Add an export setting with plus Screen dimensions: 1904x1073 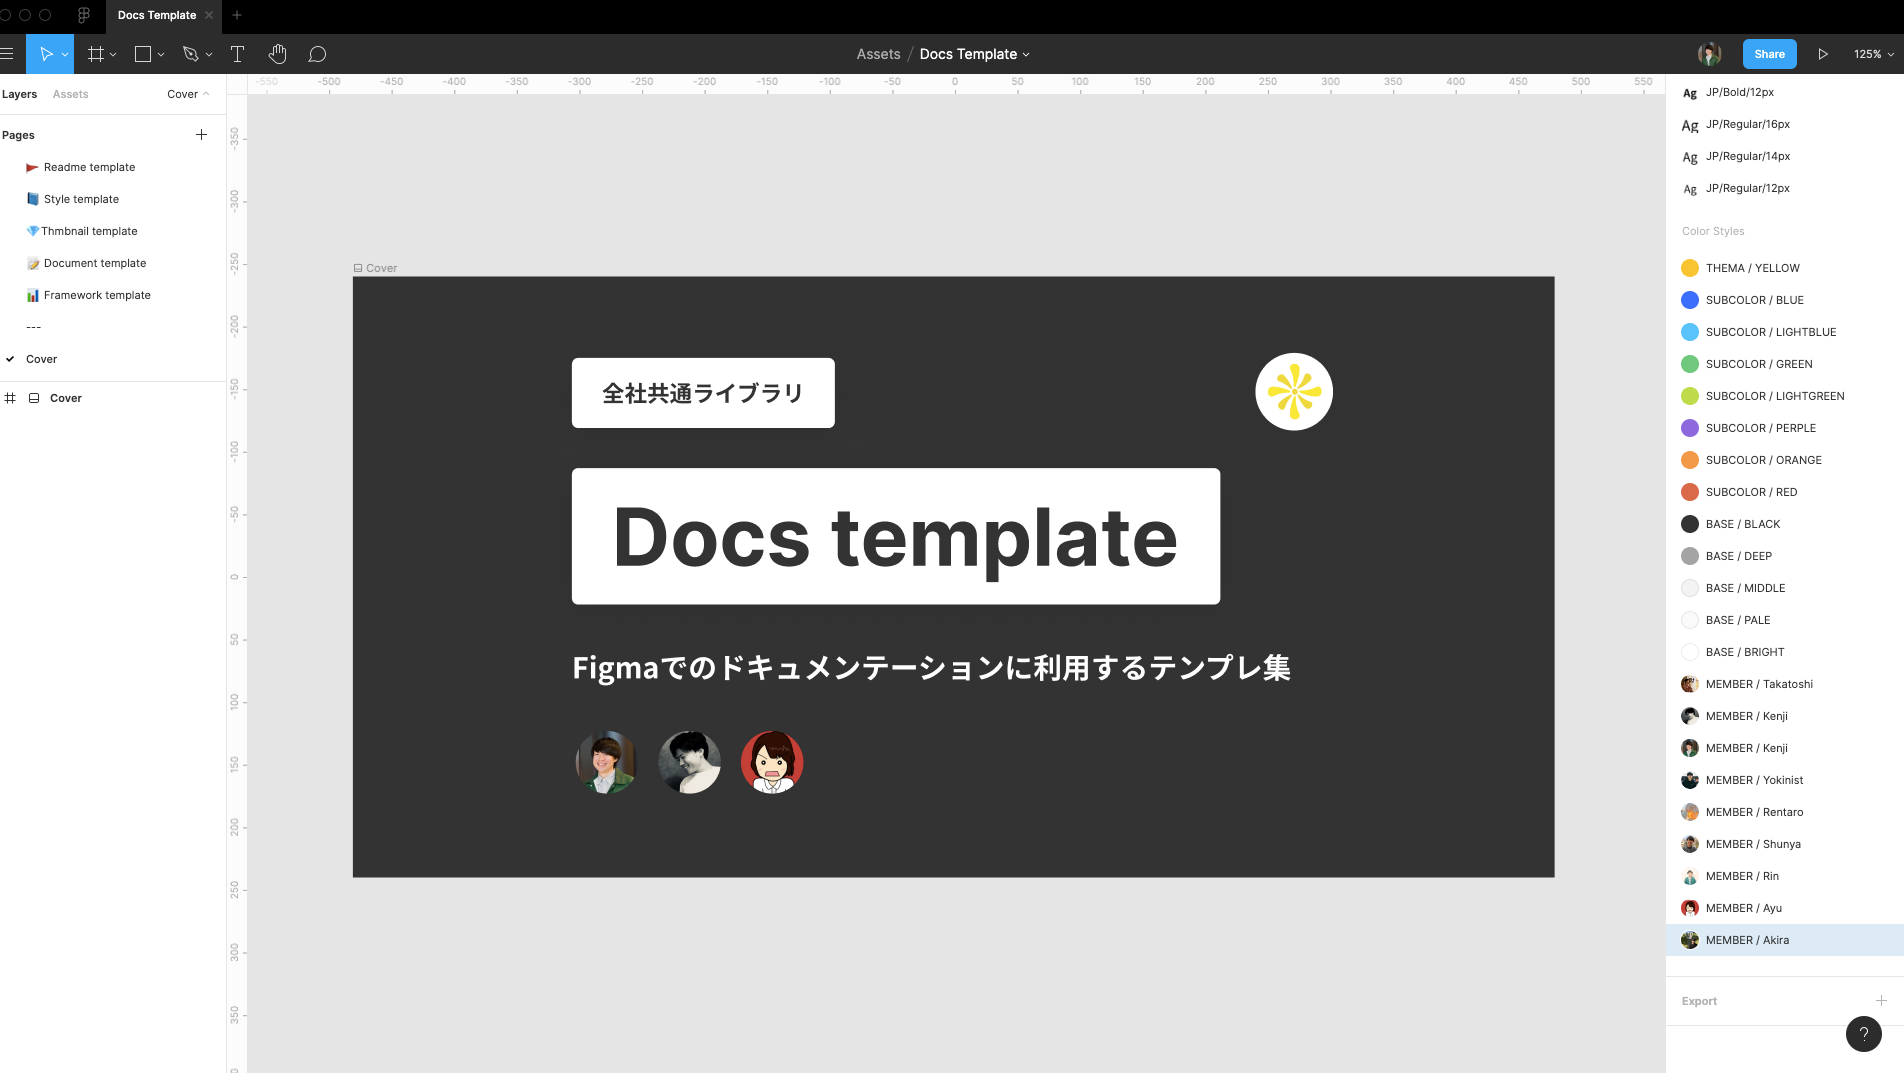tap(1881, 1000)
